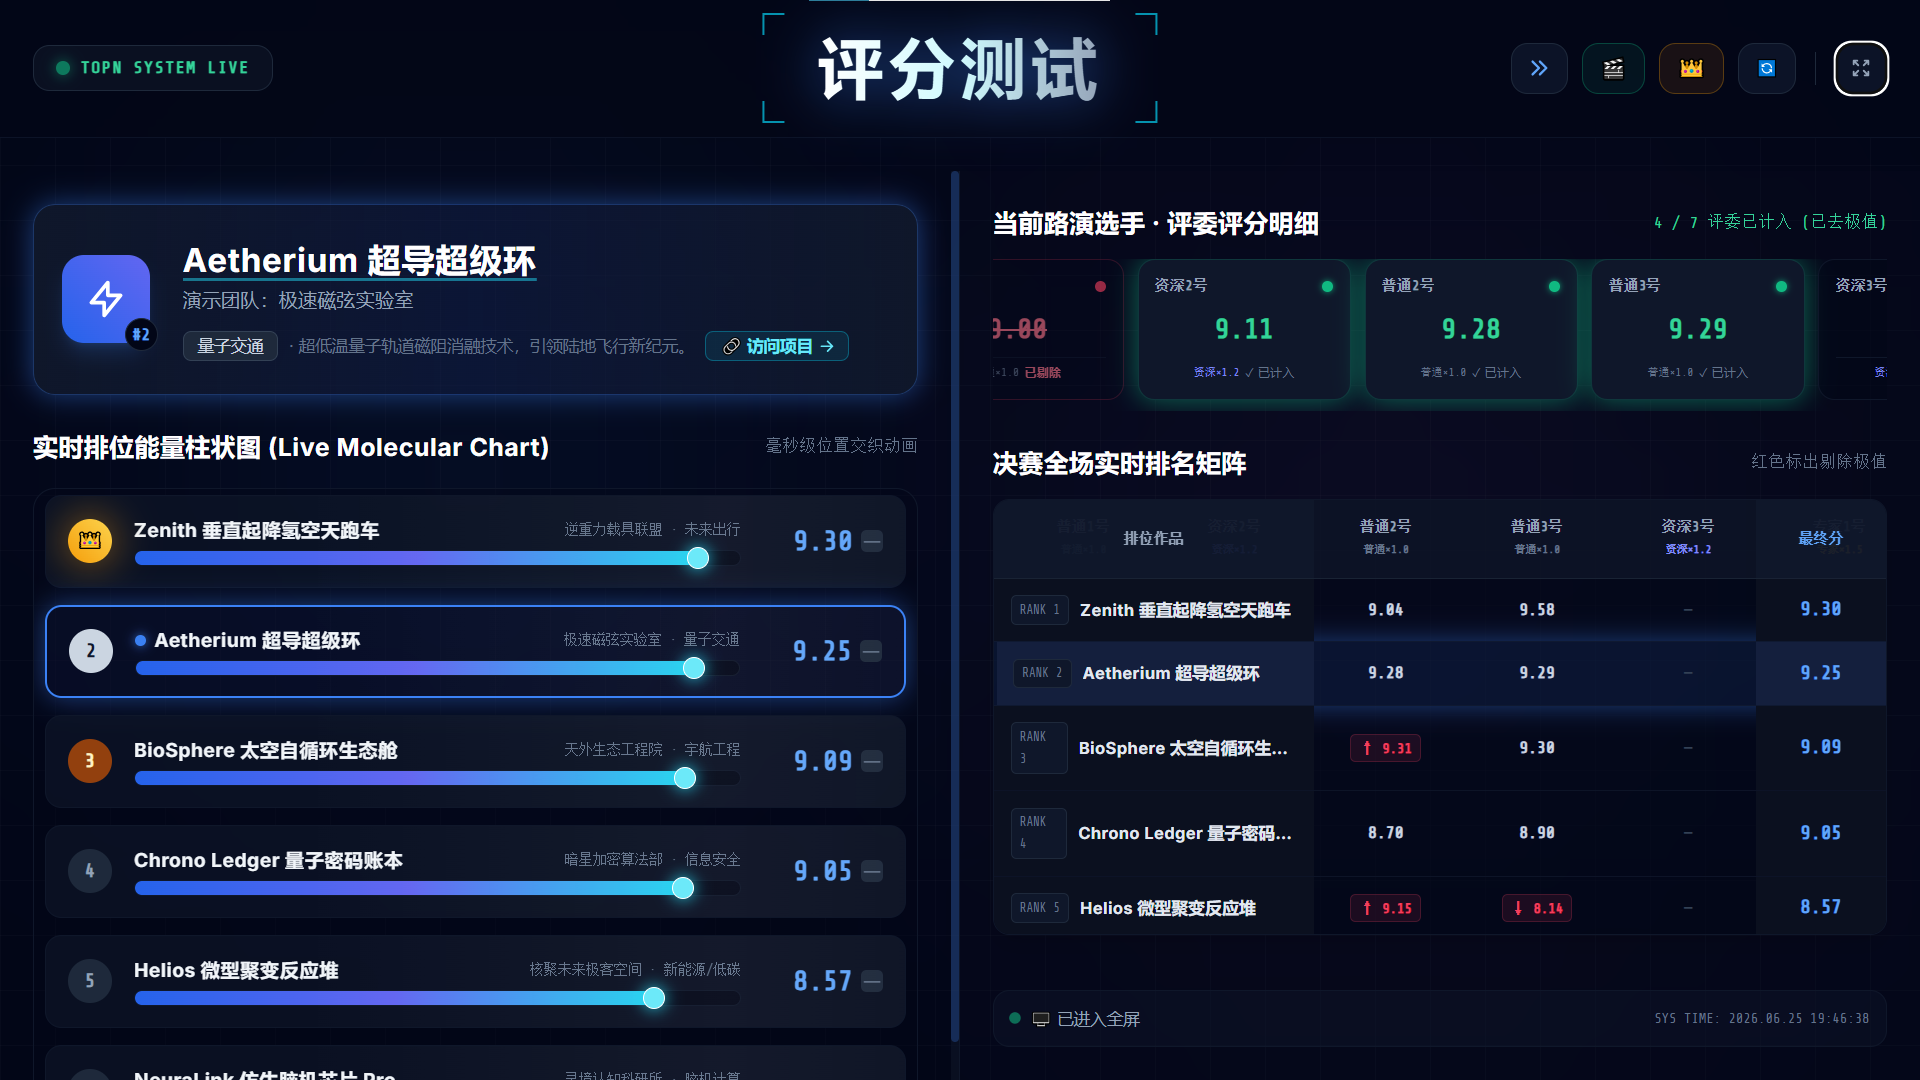1920x1080 pixels.
Task: Toggle fullscreen with the expand-arrows icon
Action: click(1861, 68)
